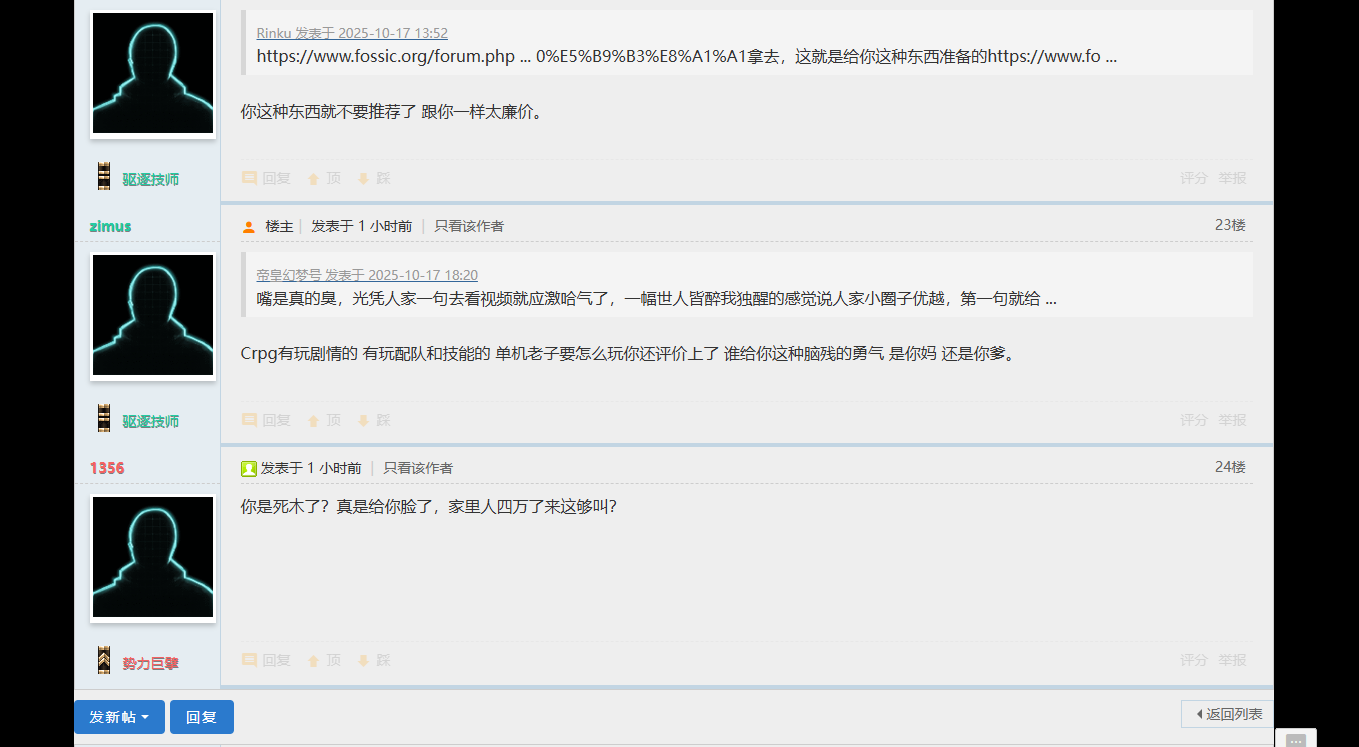Click green user icon on post 24

[x=249, y=468]
